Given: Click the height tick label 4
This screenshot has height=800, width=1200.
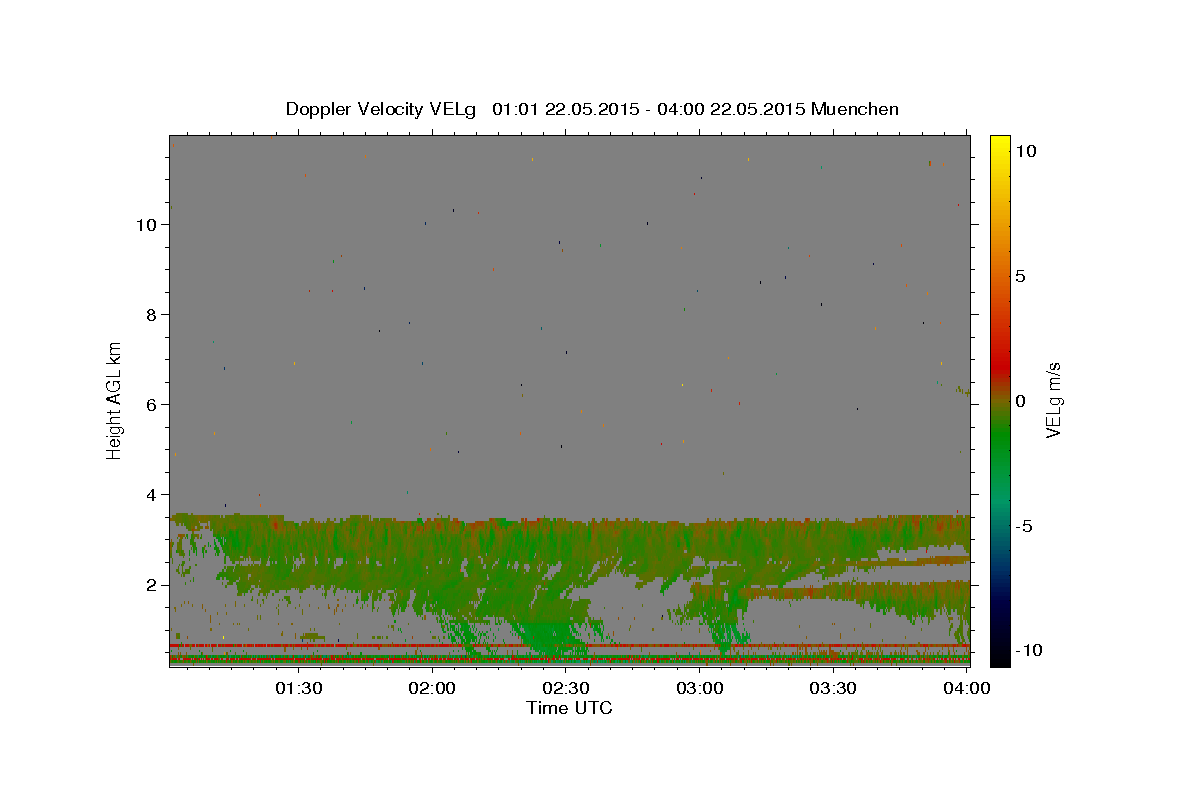Looking at the screenshot, I should coord(151,494).
